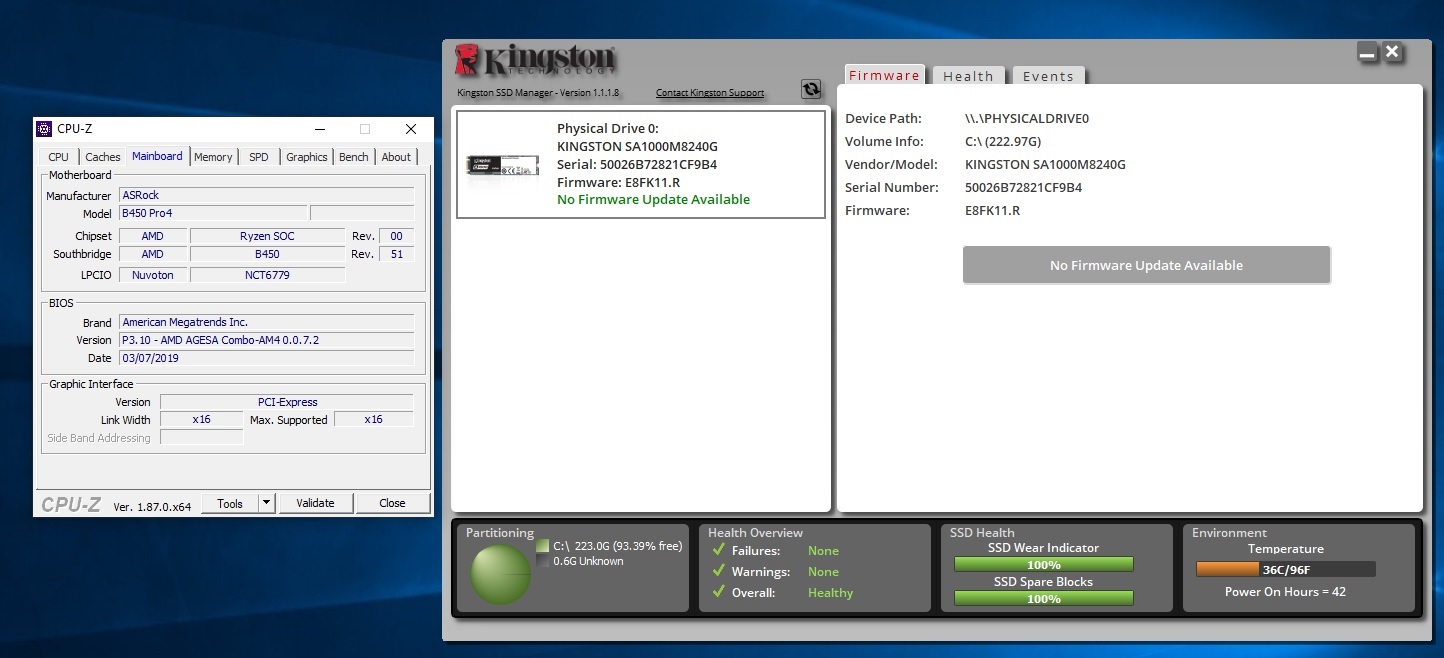Image resolution: width=1444 pixels, height=658 pixels.
Task: Minimize the Kingston SSD Manager window
Action: (x=1367, y=52)
